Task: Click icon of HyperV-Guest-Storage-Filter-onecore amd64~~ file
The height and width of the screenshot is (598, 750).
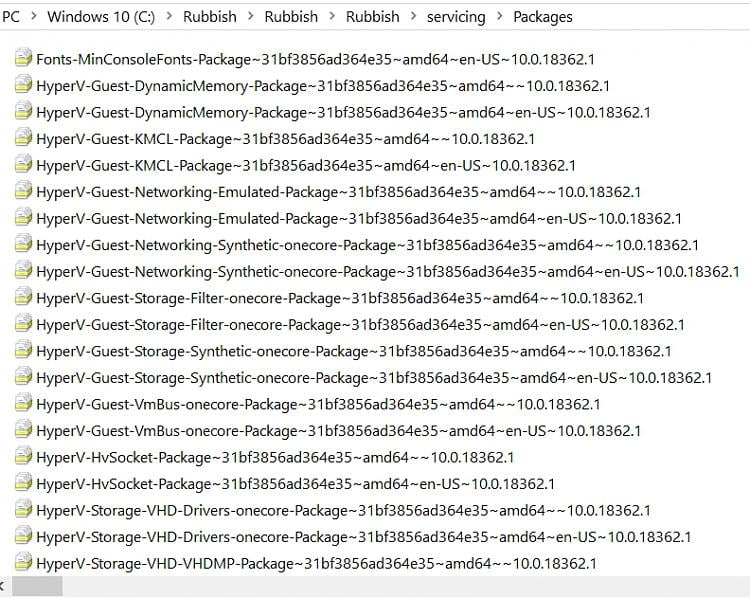Action: 23,297
